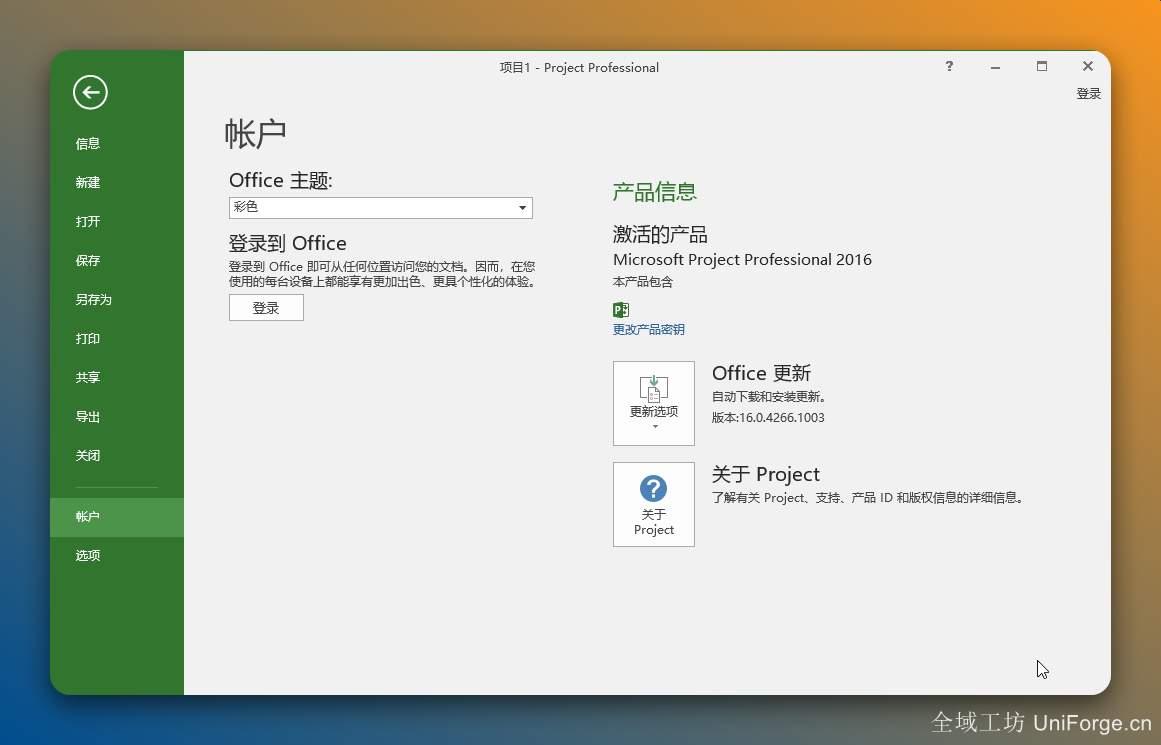The image size is (1161, 745).
Task: Click the blue question mark icon in 关于 Project
Action: click(x=653, y=489)
